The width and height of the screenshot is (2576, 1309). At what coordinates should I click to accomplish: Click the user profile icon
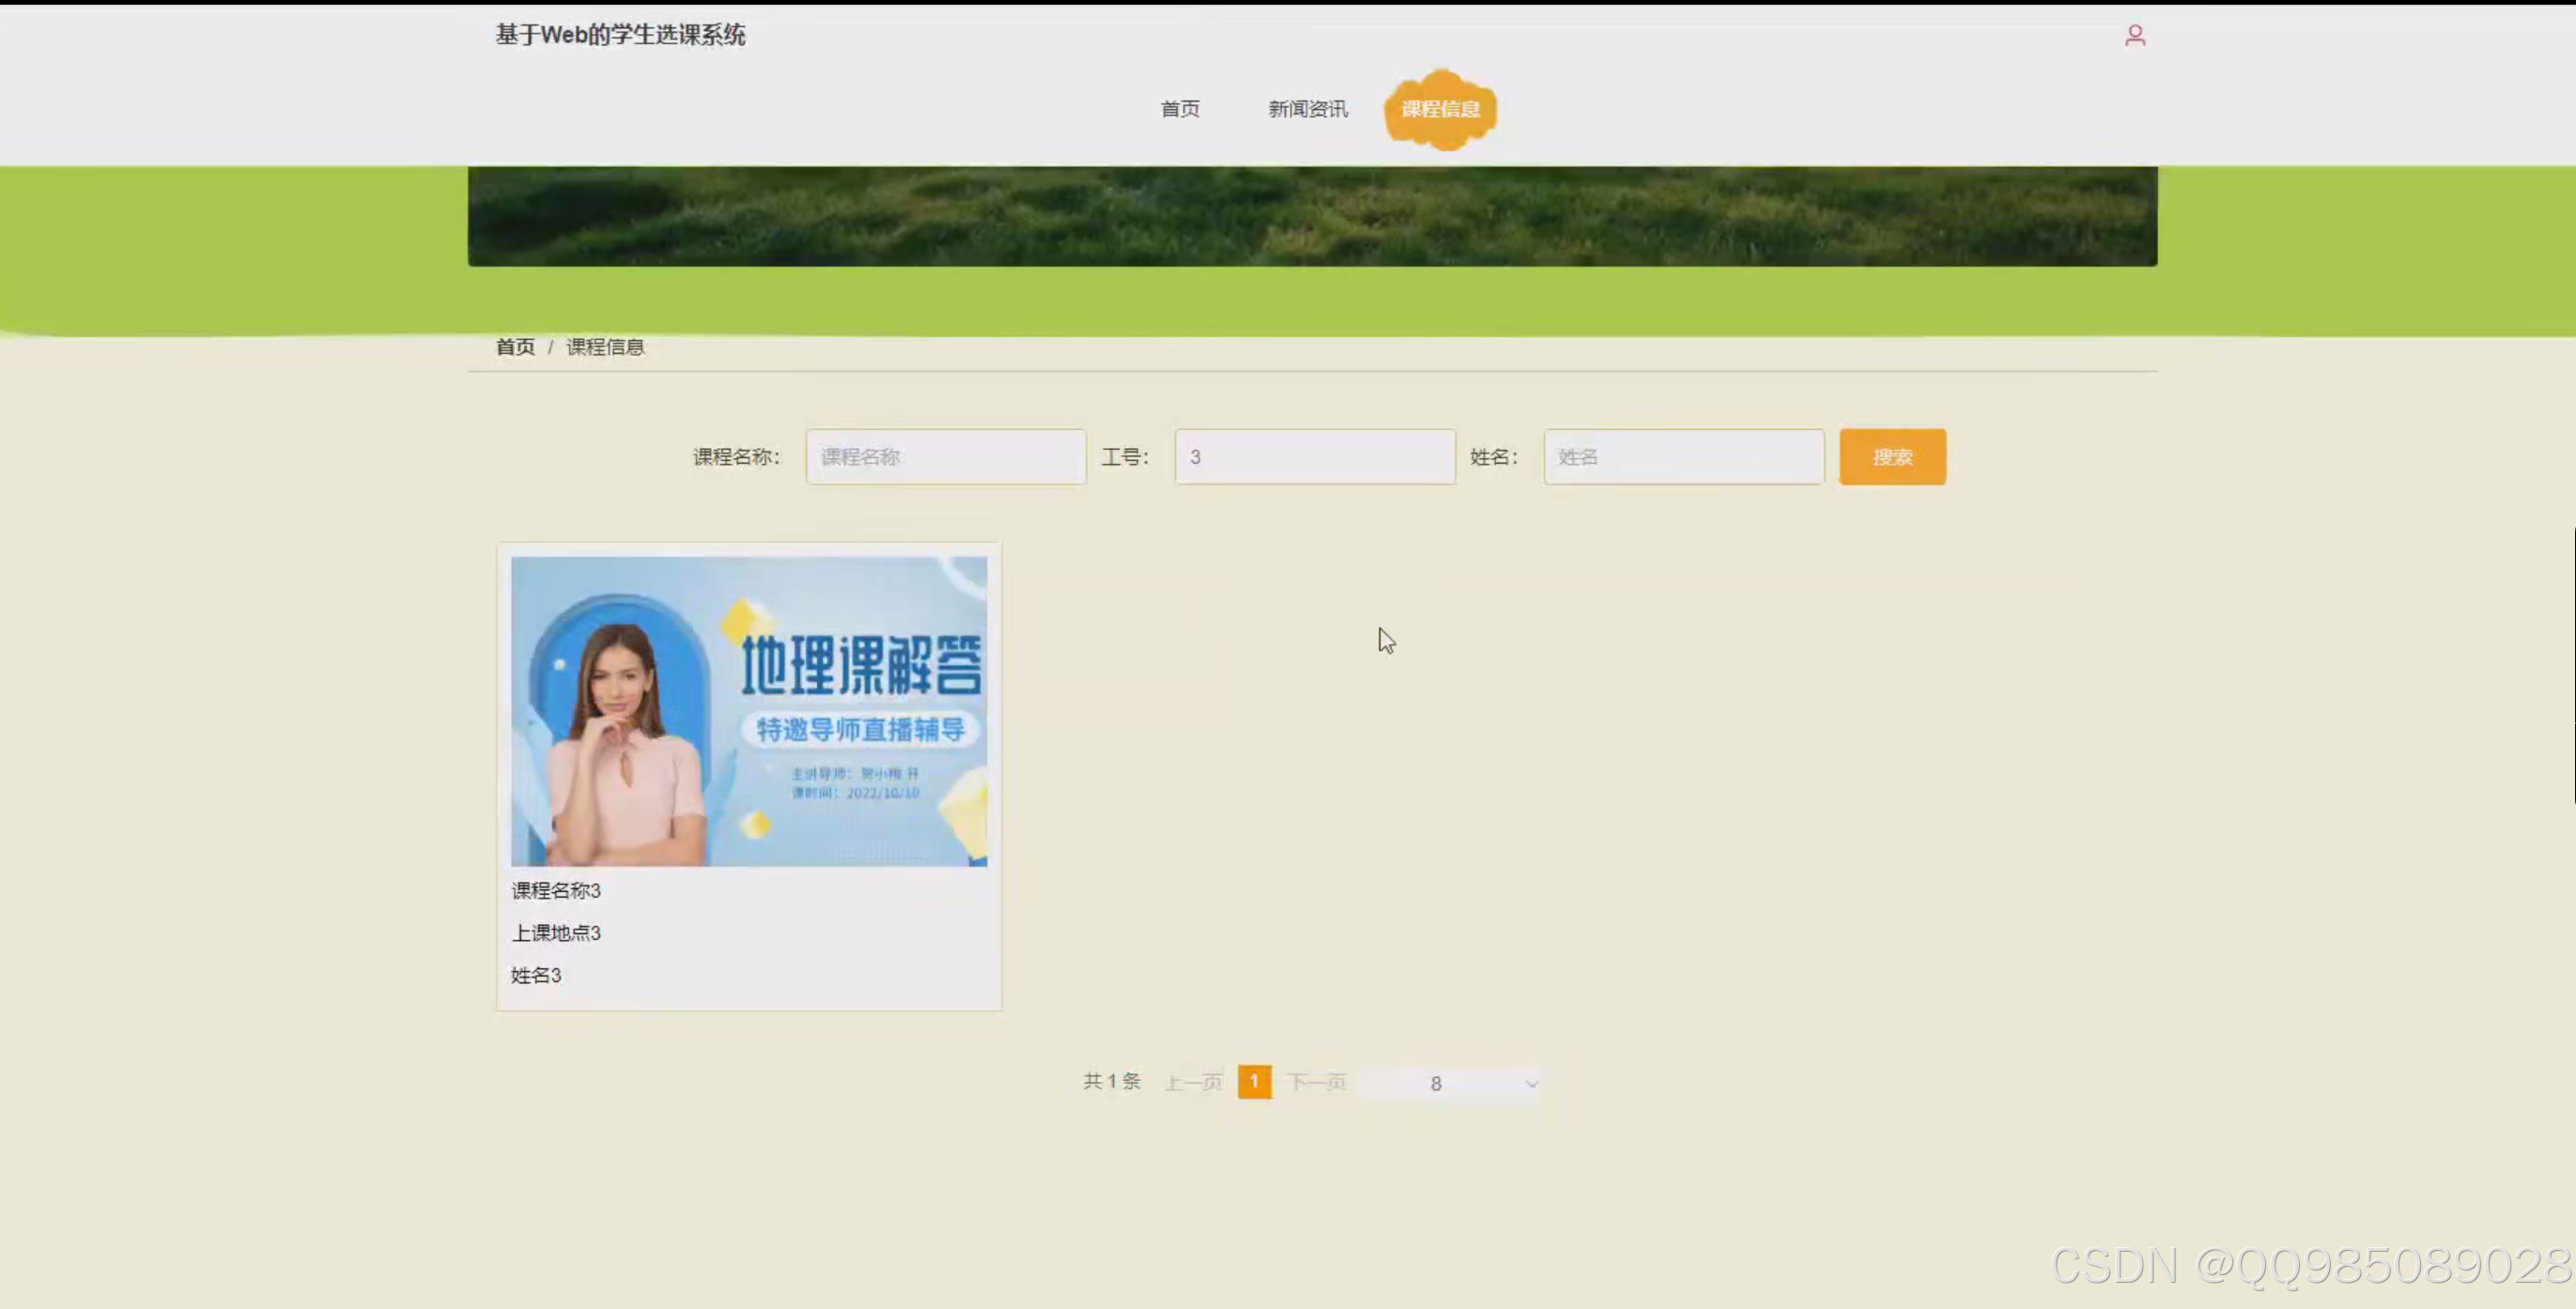coord(2135,34)
